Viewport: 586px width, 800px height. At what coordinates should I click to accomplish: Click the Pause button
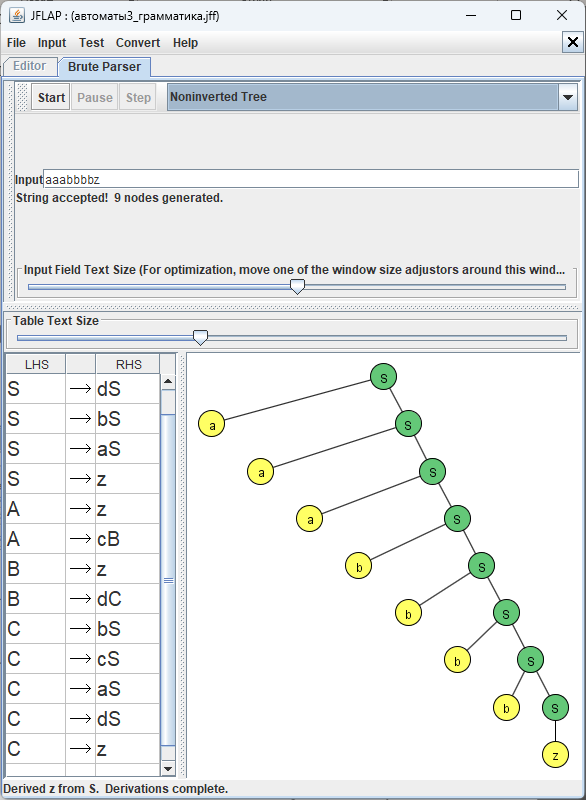pyautogui.click(x=95, y=97)
